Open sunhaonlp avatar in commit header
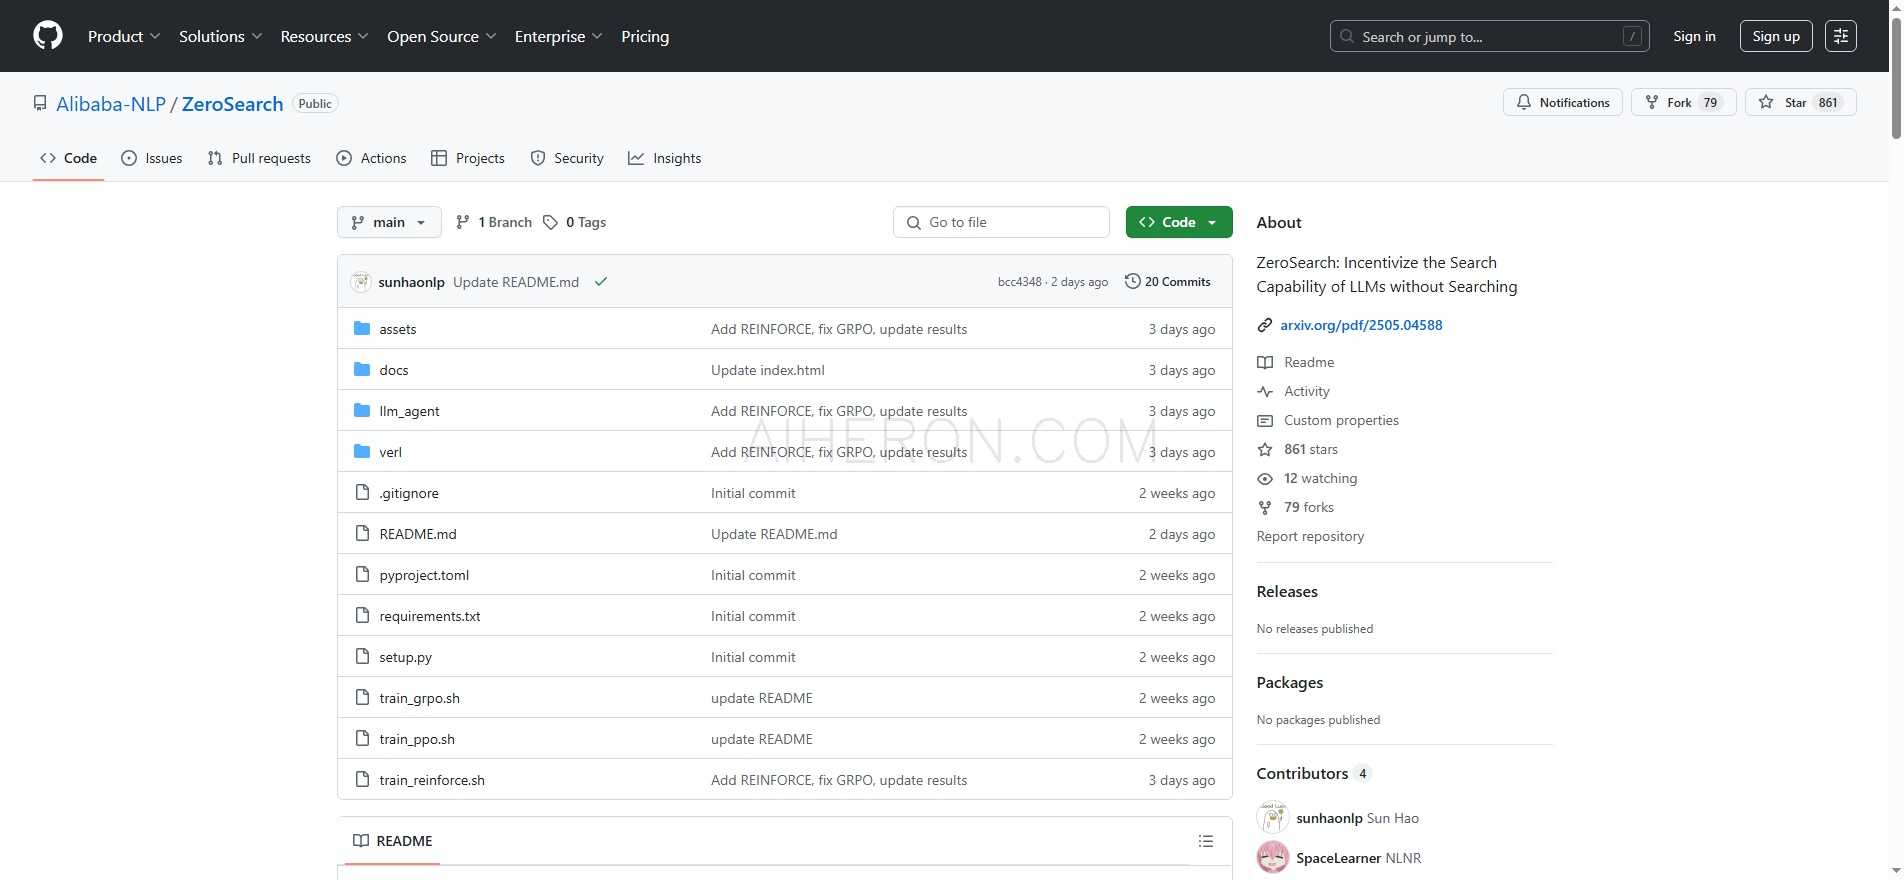The height and width of the screenshot is (880, 1904). pyautogui.click(x=361, y=282)
